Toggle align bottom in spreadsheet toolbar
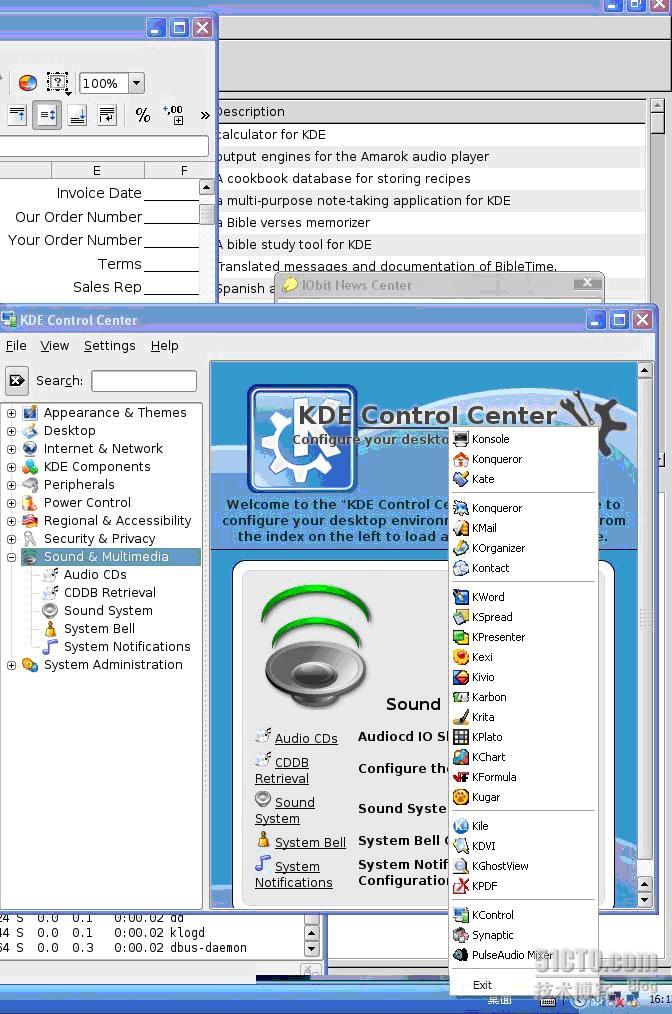Viewport: 672px width, 1014px height. click(78, 115)
